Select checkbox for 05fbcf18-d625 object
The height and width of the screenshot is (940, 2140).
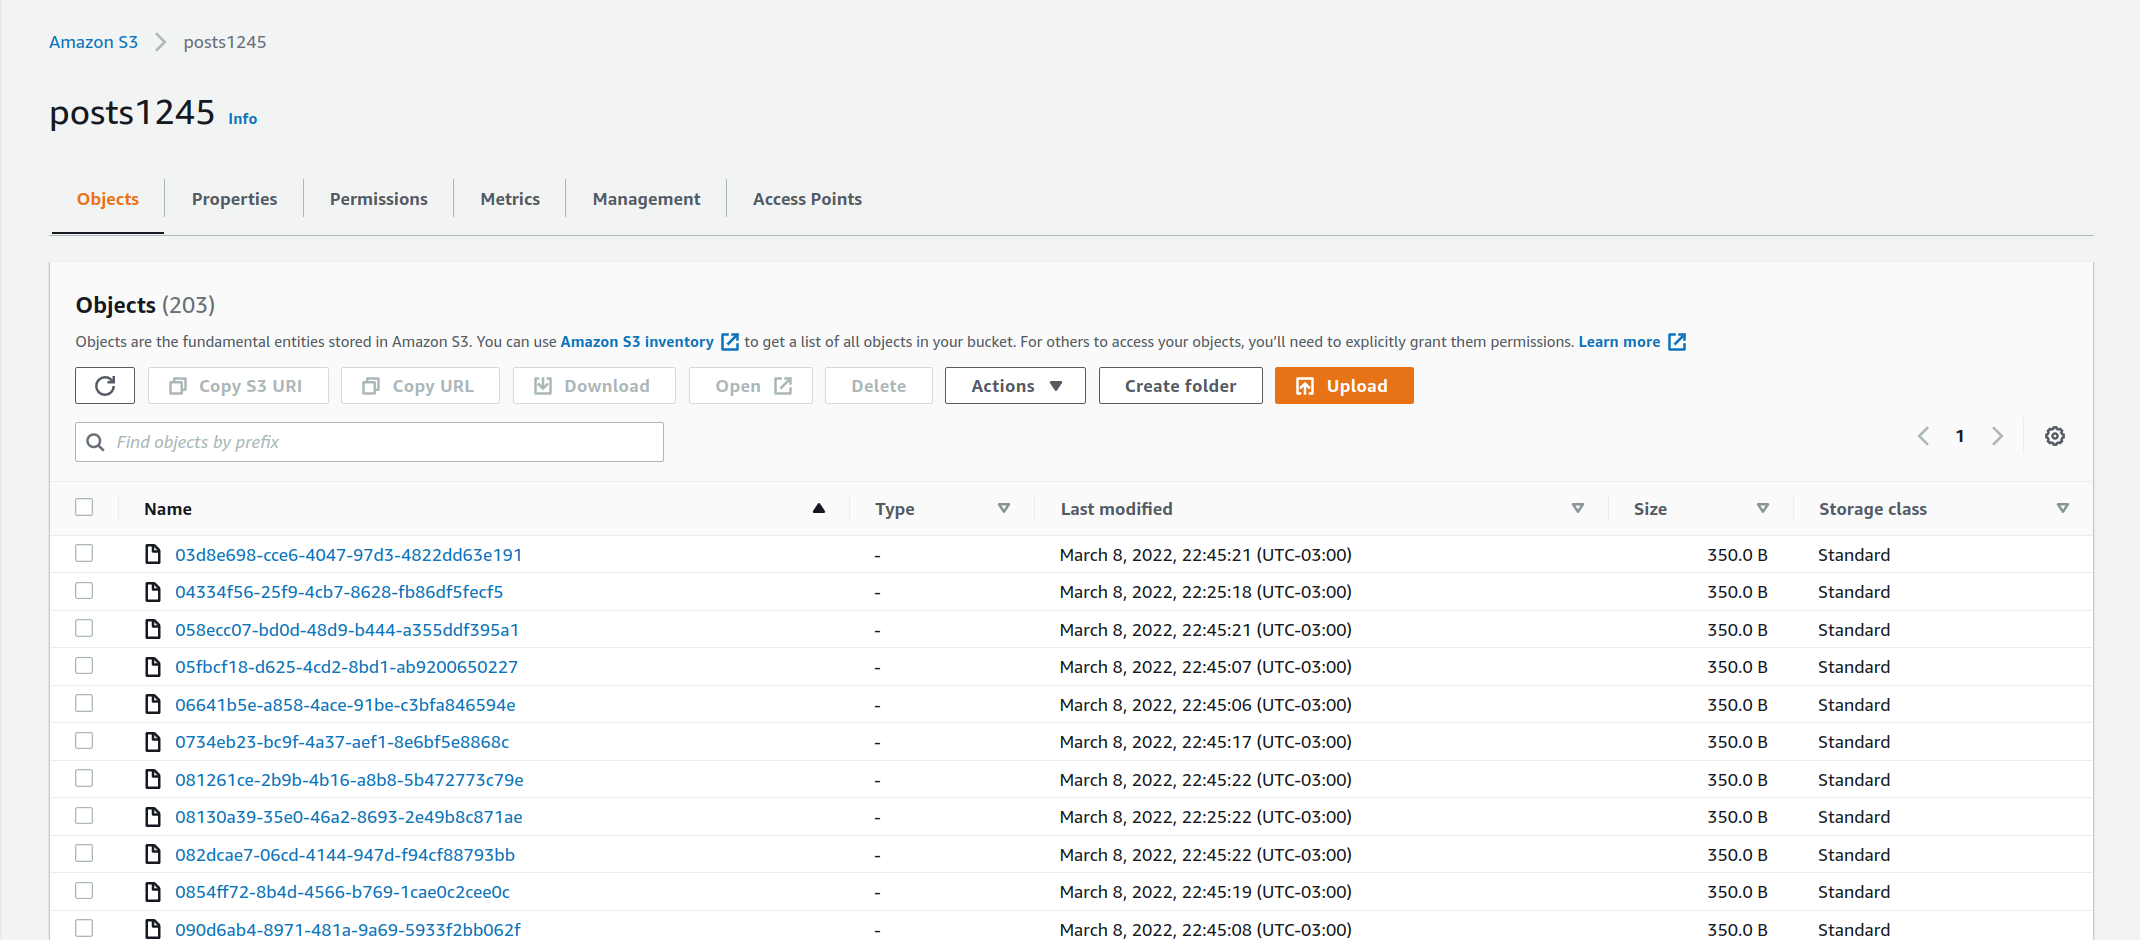click(84, 666)
